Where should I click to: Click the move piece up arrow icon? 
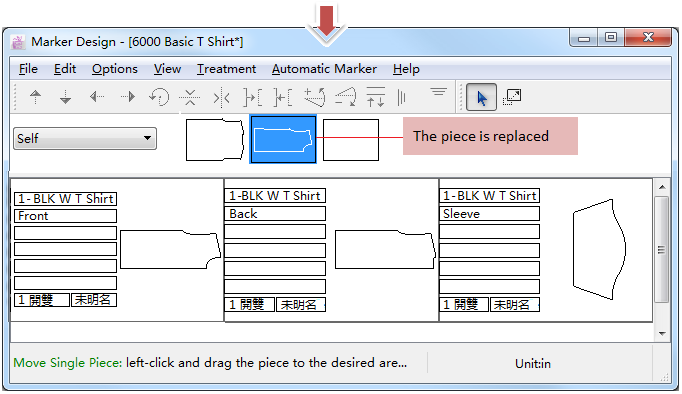point(36,97)
